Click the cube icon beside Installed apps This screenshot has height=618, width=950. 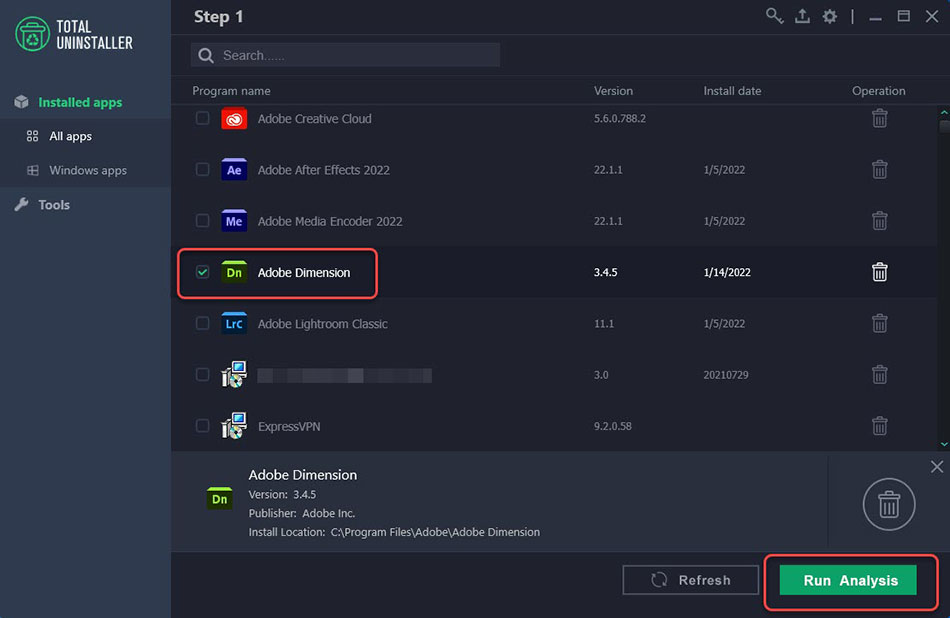point(22,102)
